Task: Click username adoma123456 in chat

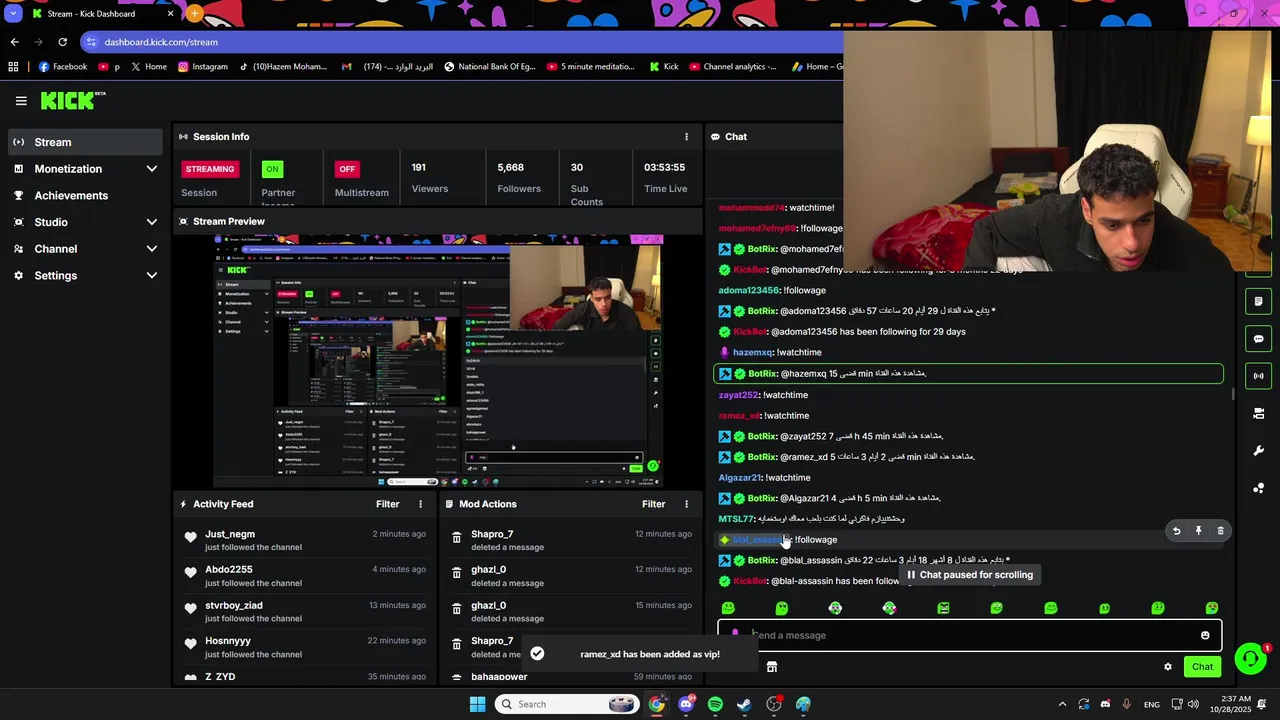Action: tap(749, 291)
